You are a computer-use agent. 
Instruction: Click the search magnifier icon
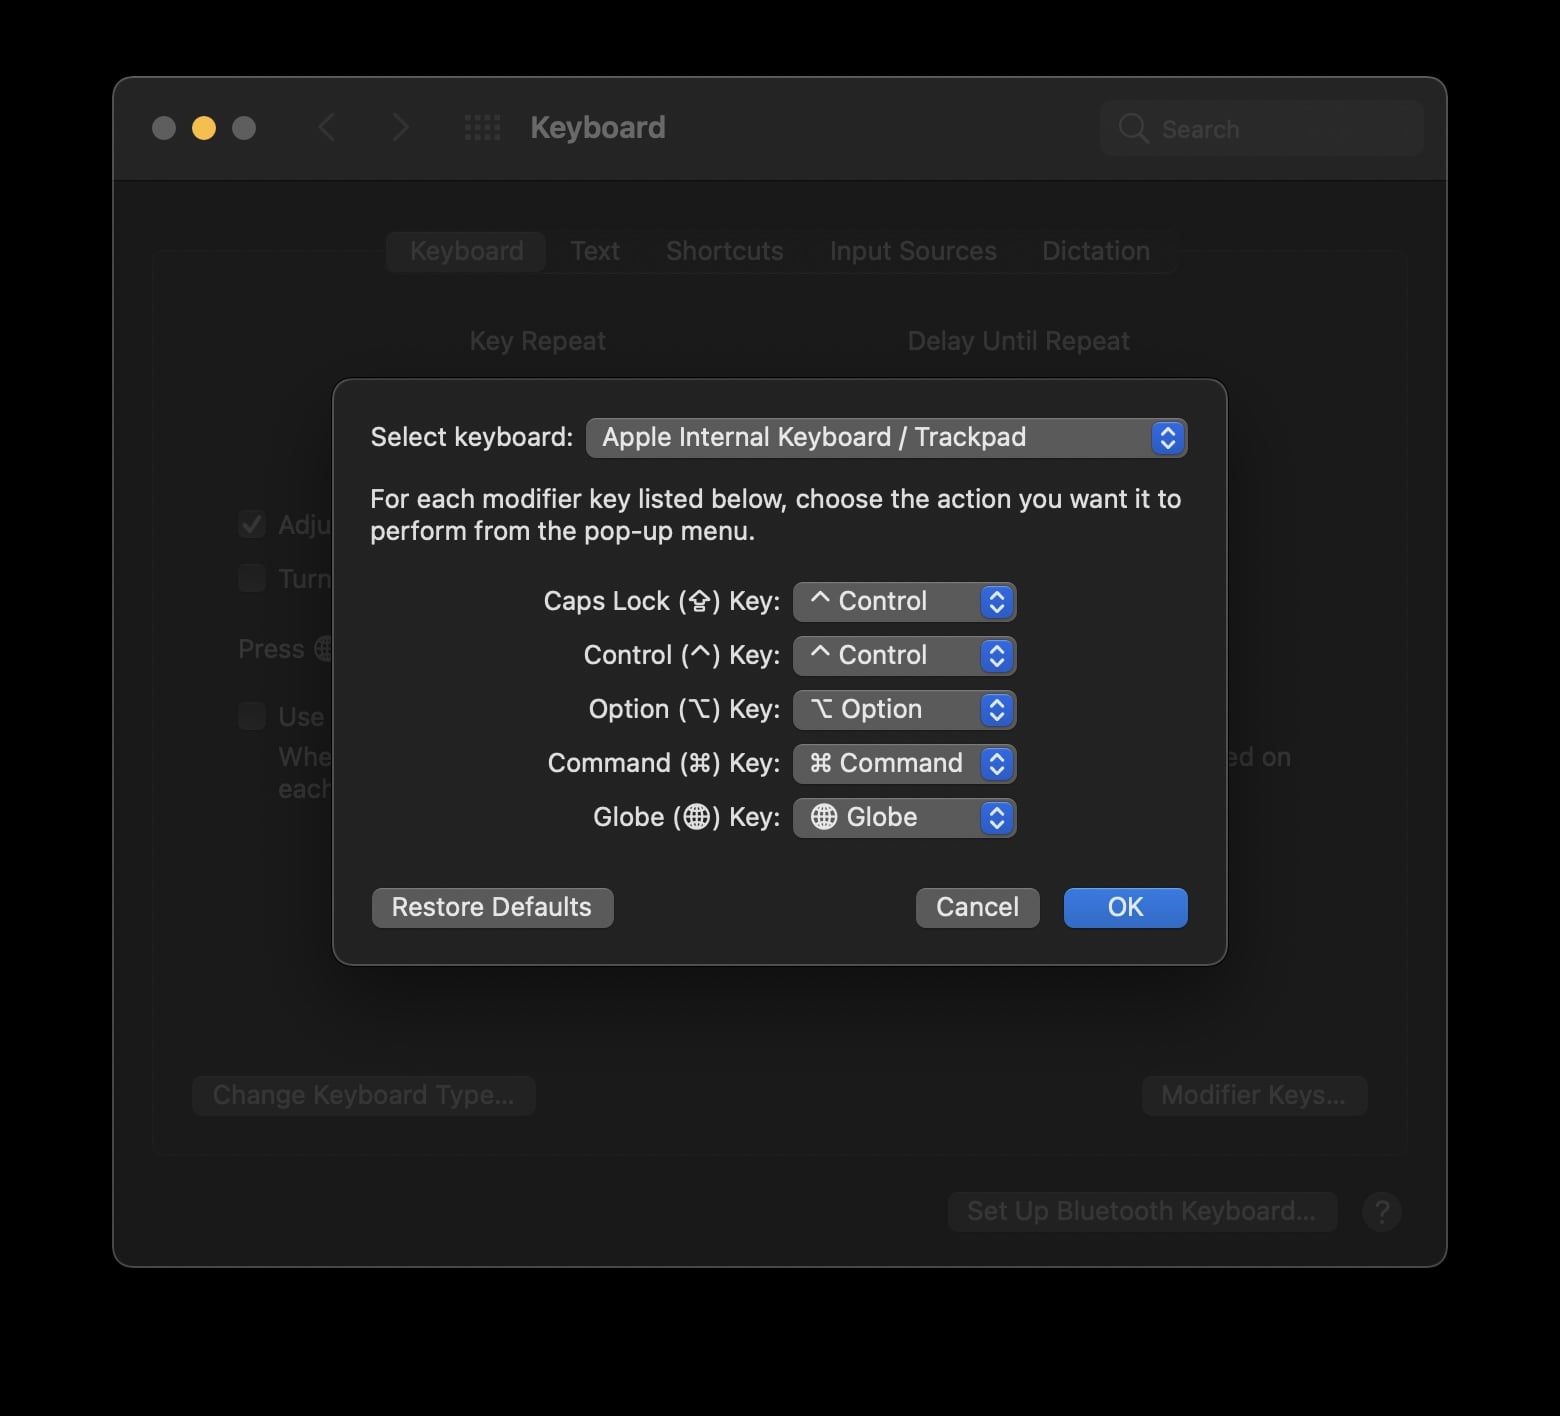[1133, 128]
